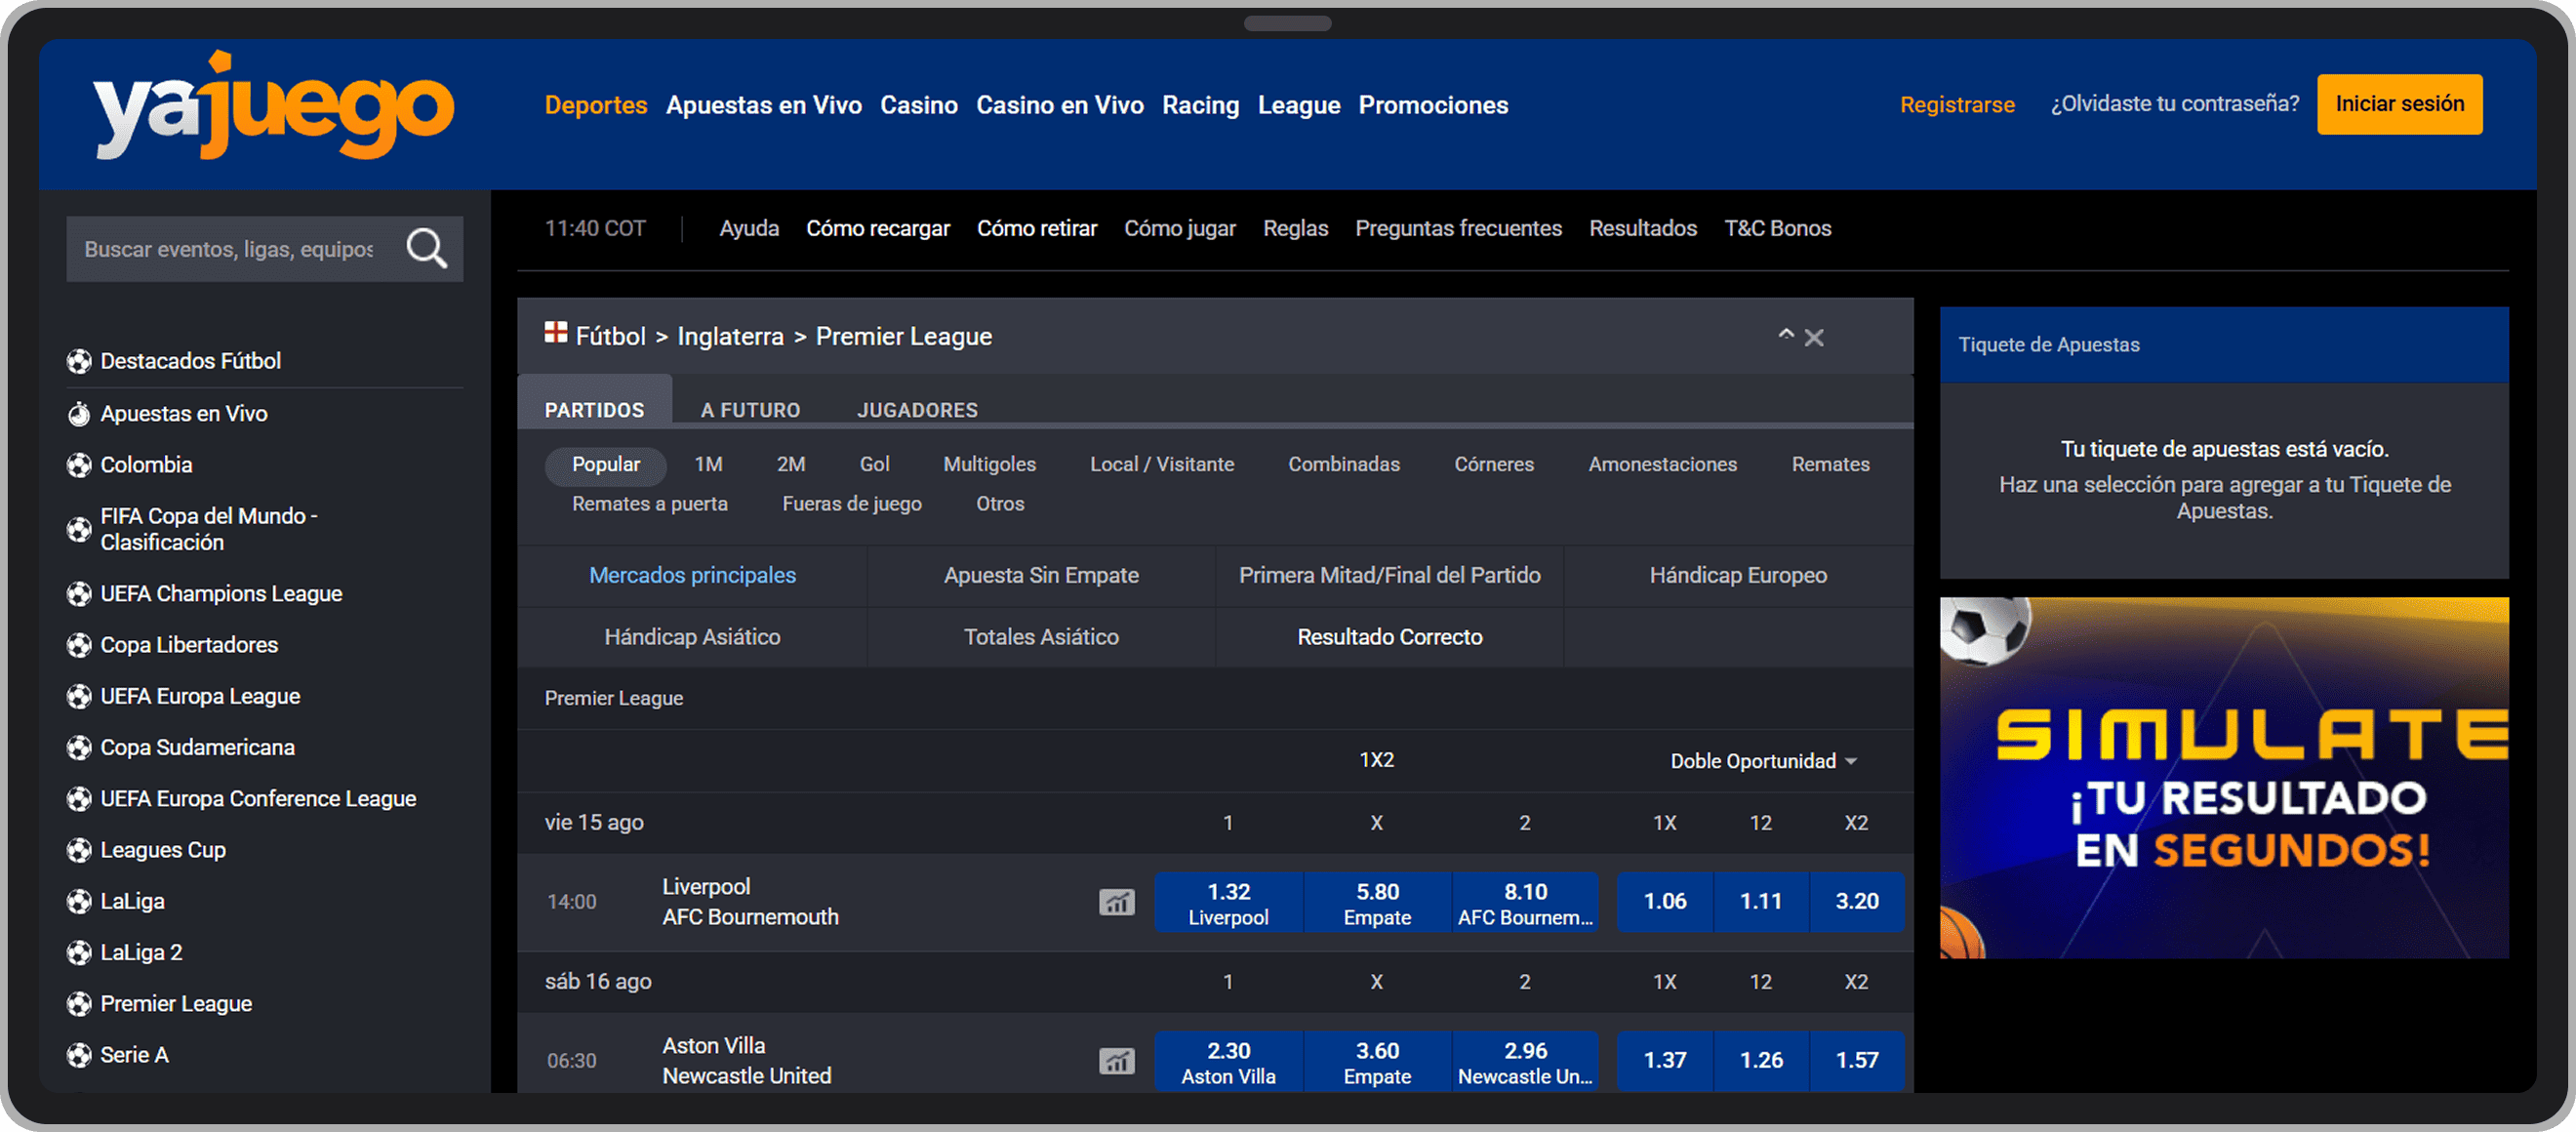The image size is (2576, 1132).
Task: Click the ball icon beside Serie A
Action: point(79,1055)
